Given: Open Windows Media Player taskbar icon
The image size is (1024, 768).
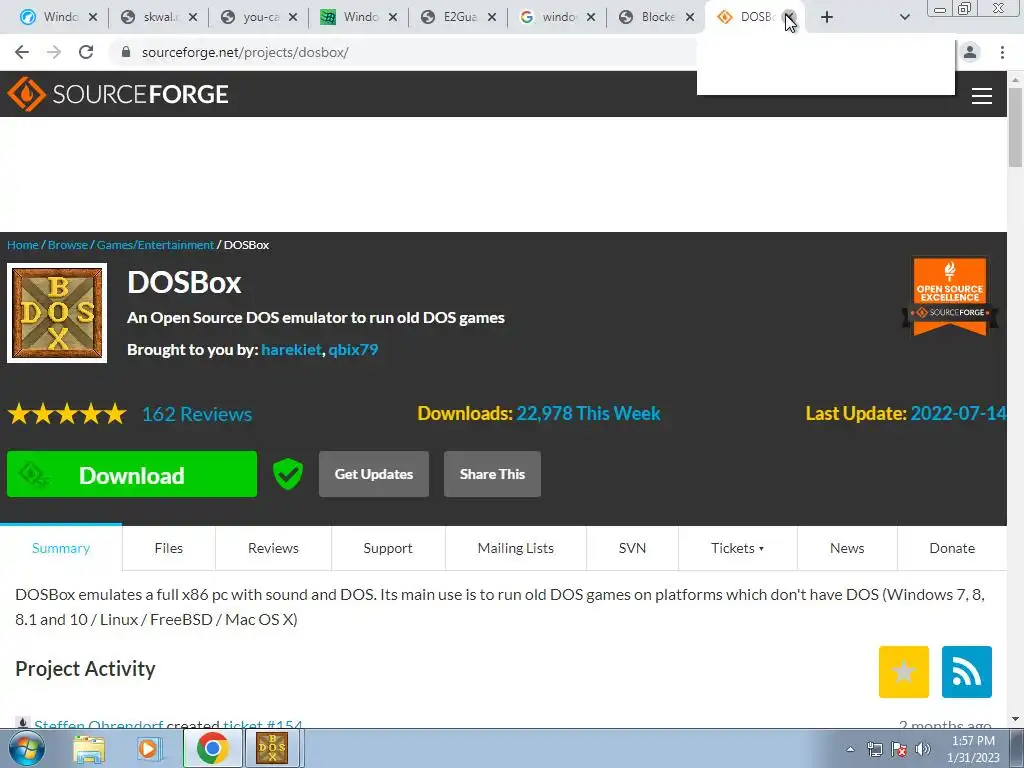Looking at the screenshot, I should pos(148,748).
